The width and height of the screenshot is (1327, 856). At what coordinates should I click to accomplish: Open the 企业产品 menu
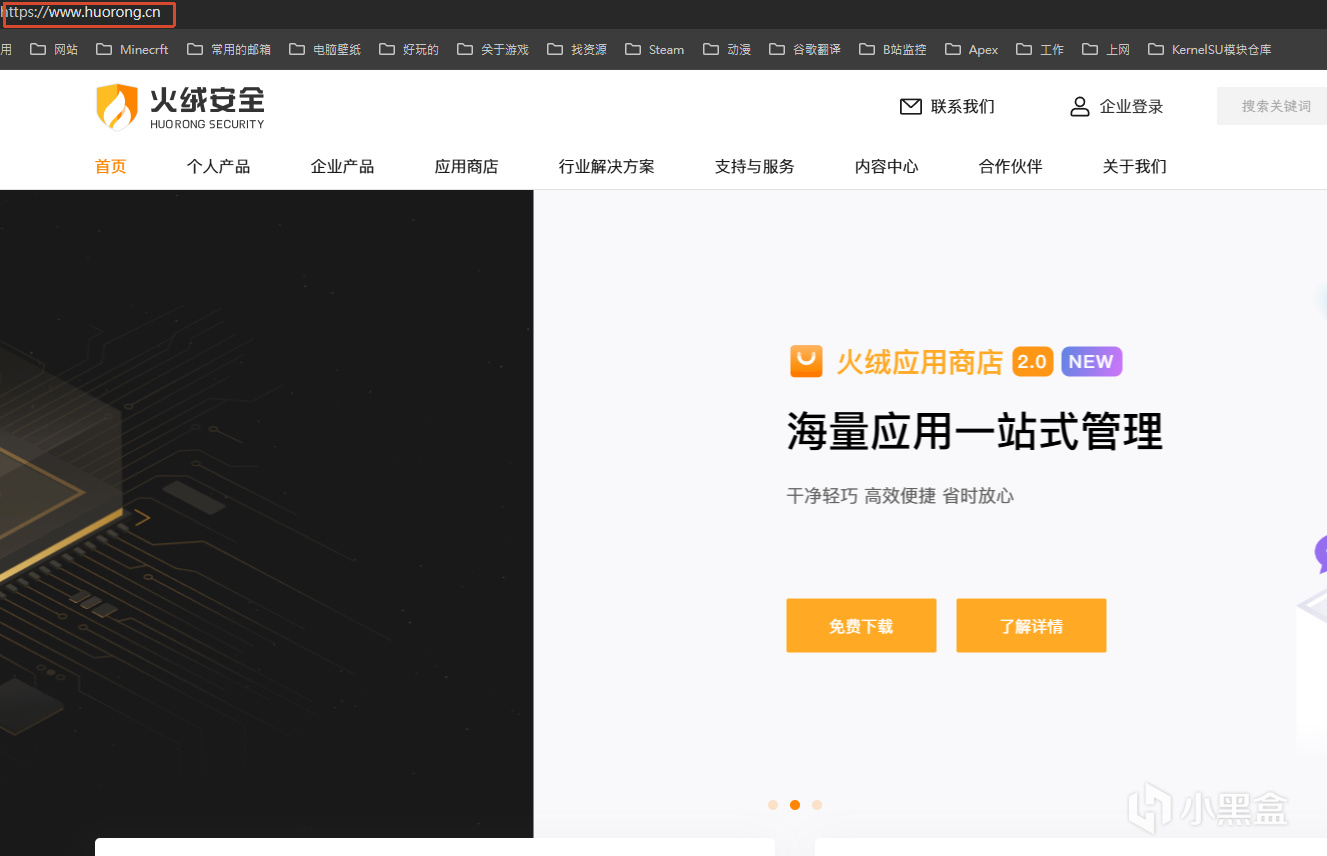click(342, 166)
